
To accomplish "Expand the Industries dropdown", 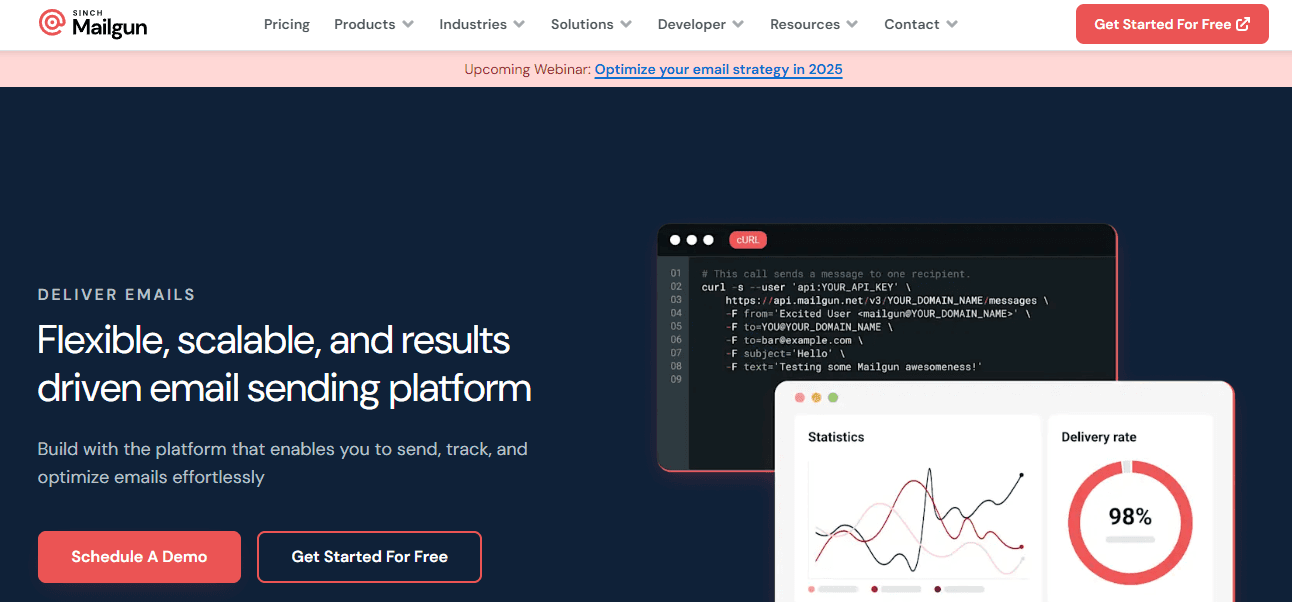I will [x=481, y=24].
